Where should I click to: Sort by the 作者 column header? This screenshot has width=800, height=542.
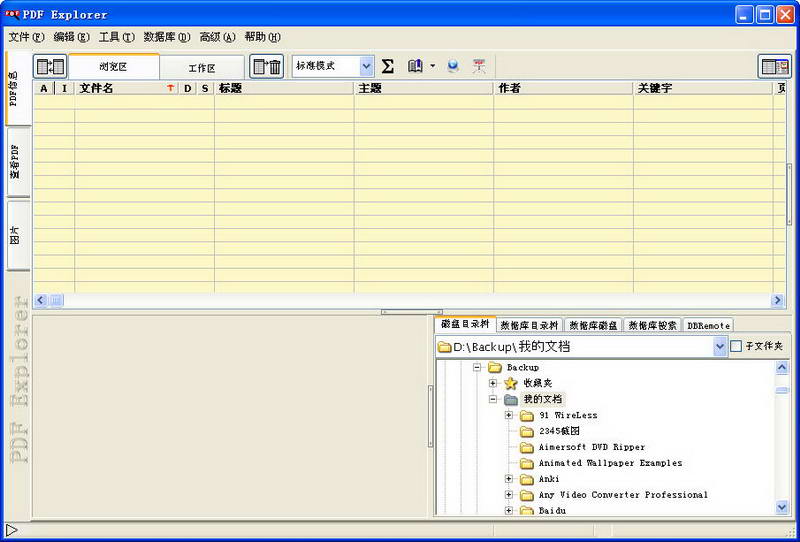[564, 88]
